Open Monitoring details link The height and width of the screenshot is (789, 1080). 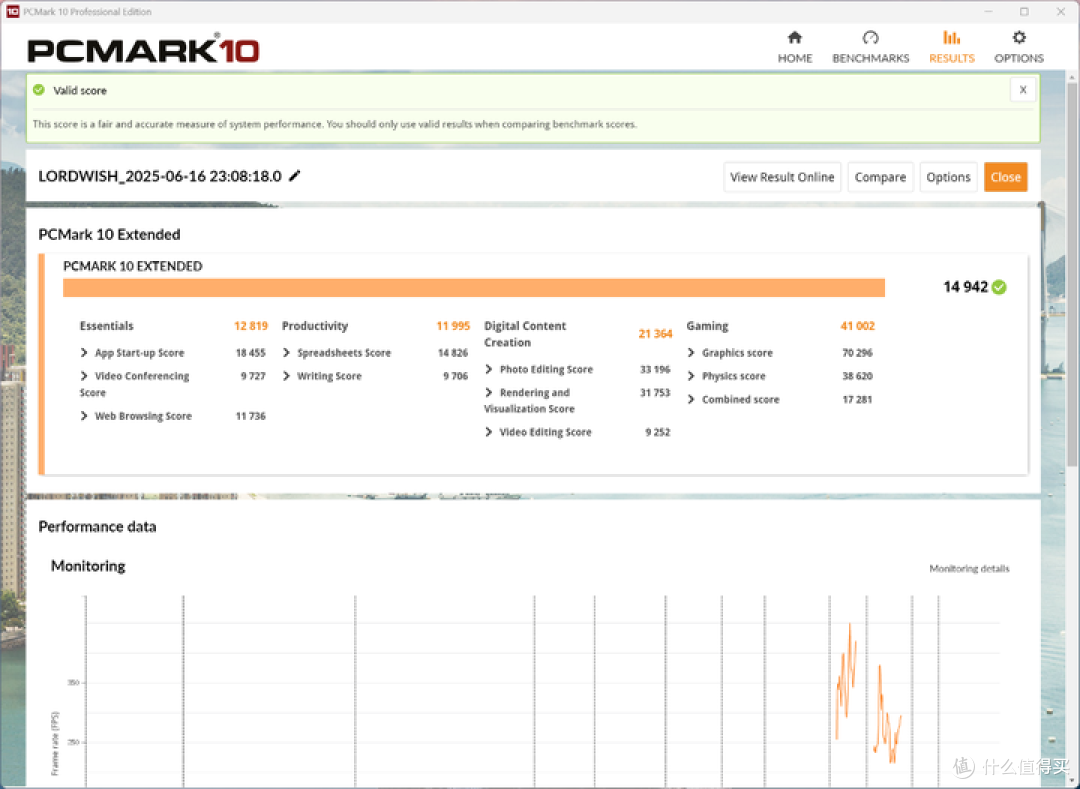[969, 569]
